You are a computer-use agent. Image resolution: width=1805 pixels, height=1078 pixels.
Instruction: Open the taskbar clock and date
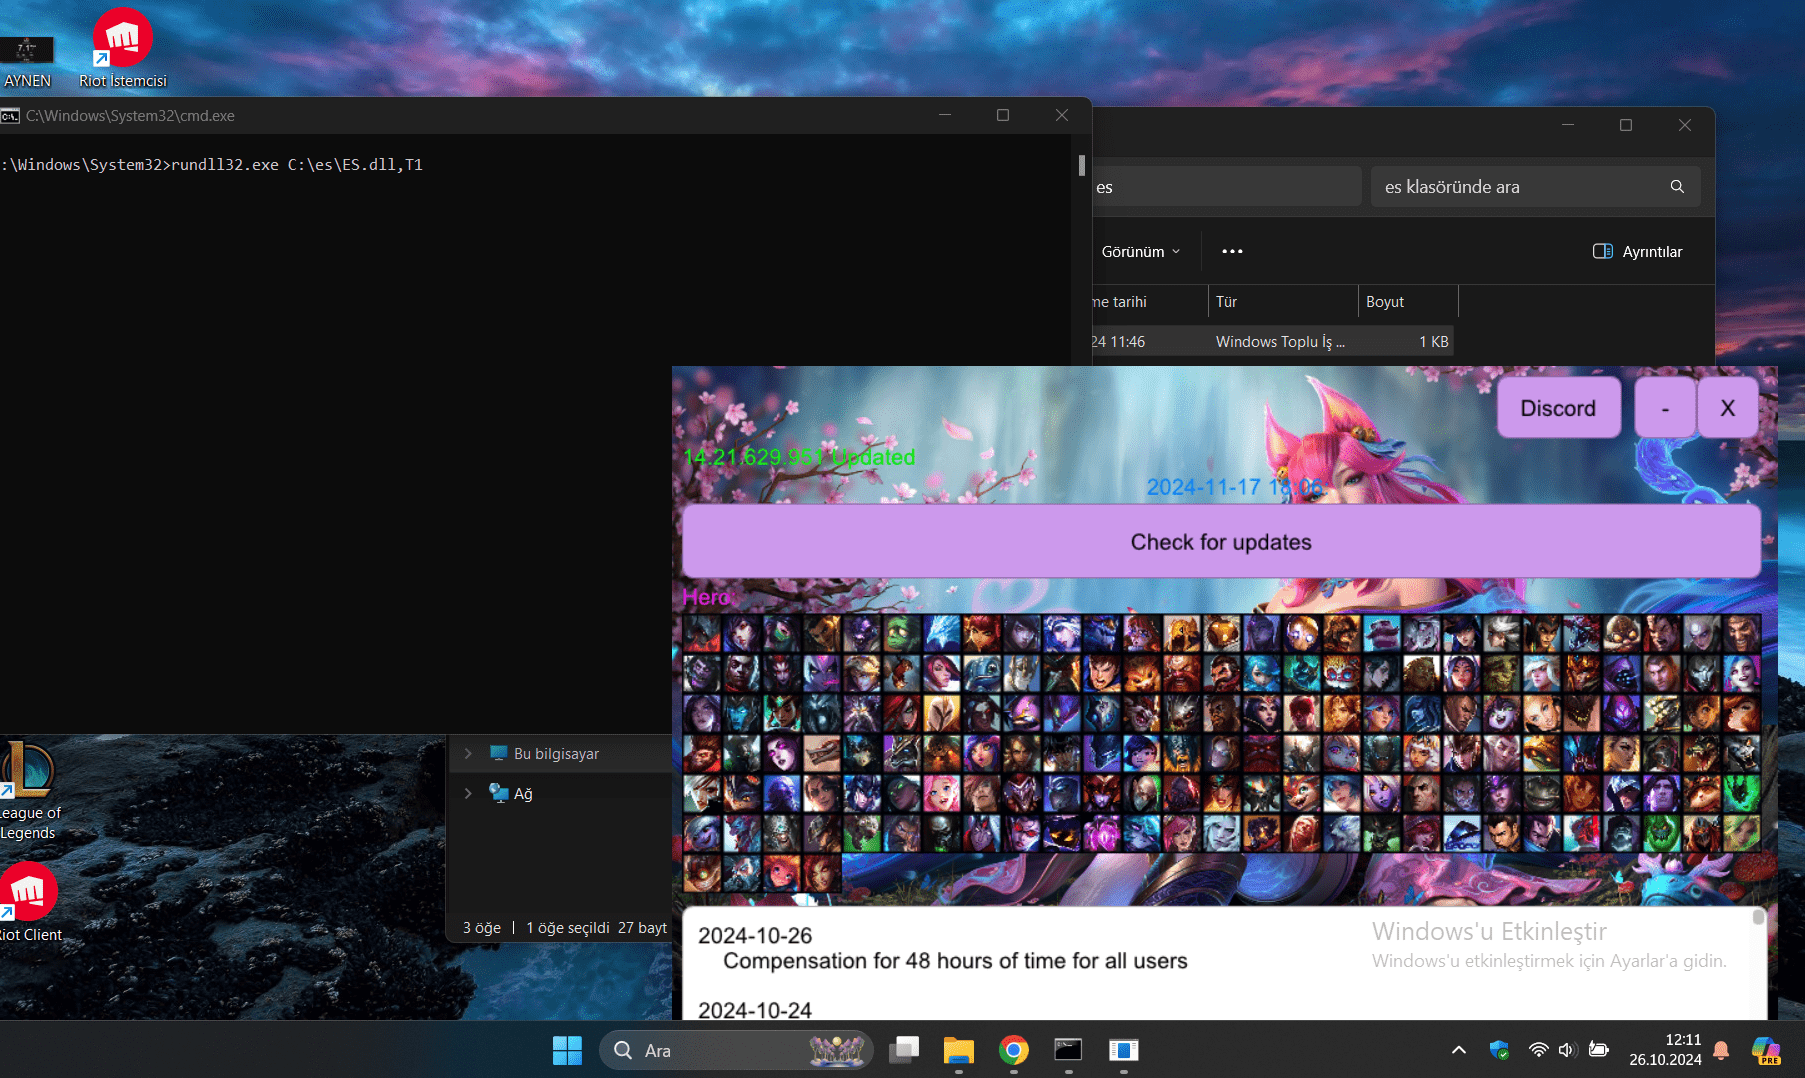(1665, 1050)
